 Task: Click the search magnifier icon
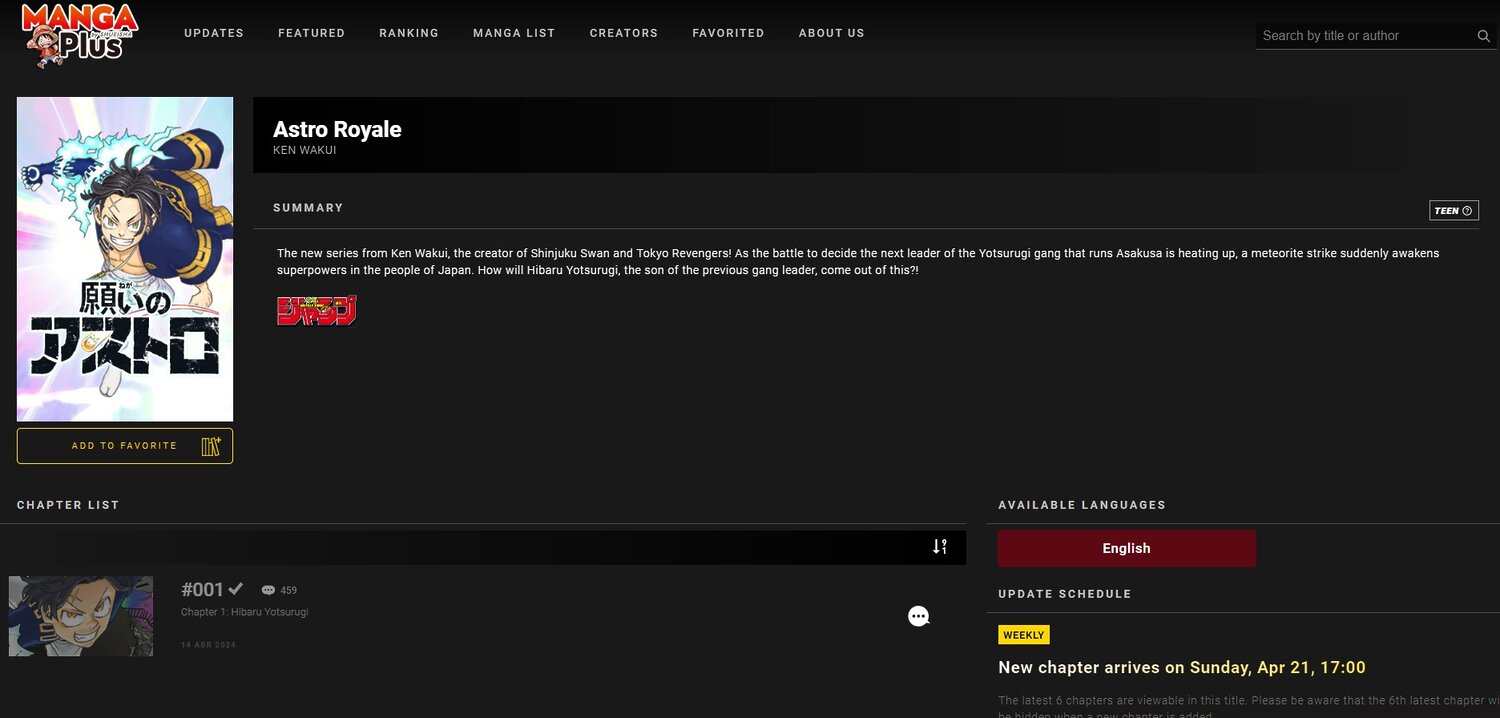tap(1483, 36)
